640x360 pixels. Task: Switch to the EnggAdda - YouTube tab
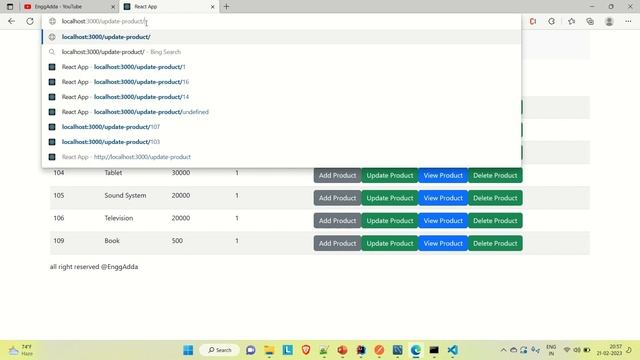pyautogui.click(x=69, y=7)
